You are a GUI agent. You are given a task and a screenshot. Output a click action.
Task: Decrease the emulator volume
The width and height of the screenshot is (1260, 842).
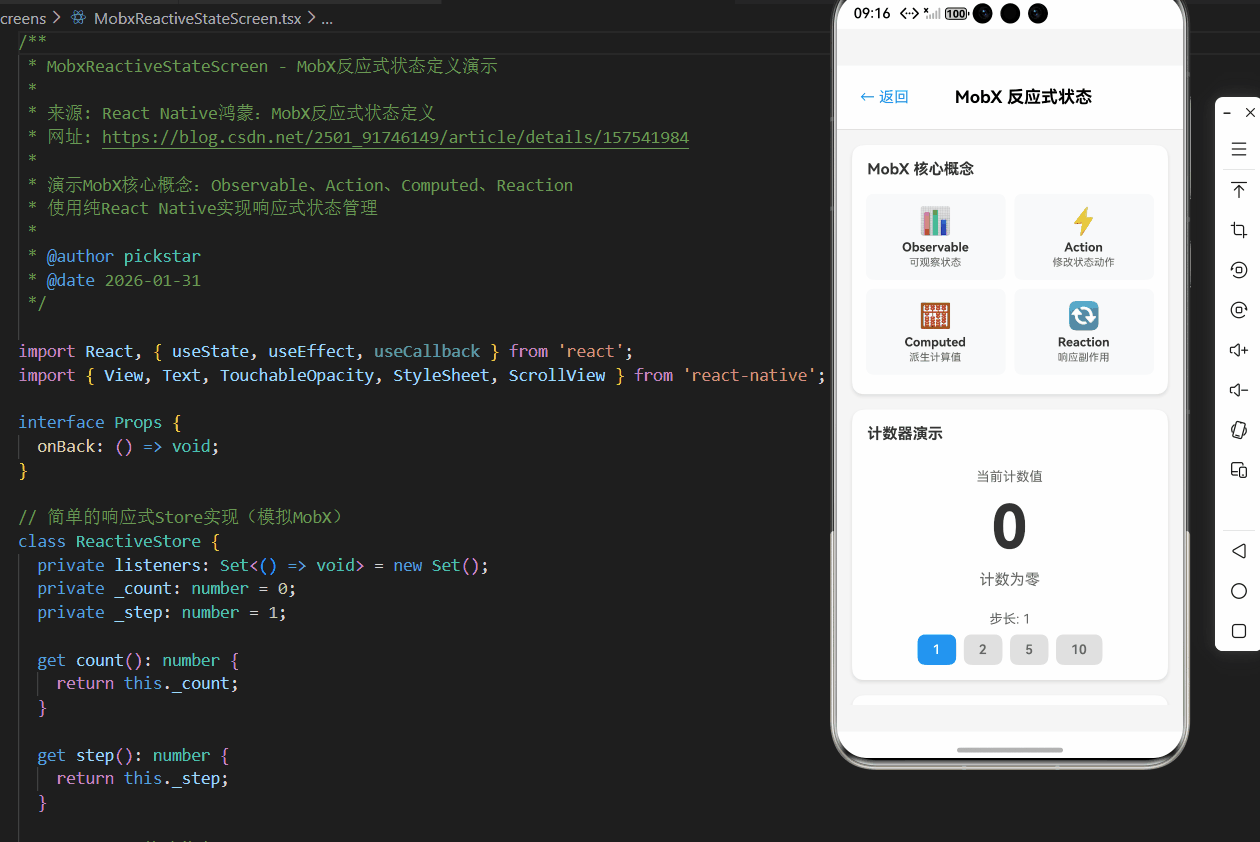click(x=1238, y=390)
